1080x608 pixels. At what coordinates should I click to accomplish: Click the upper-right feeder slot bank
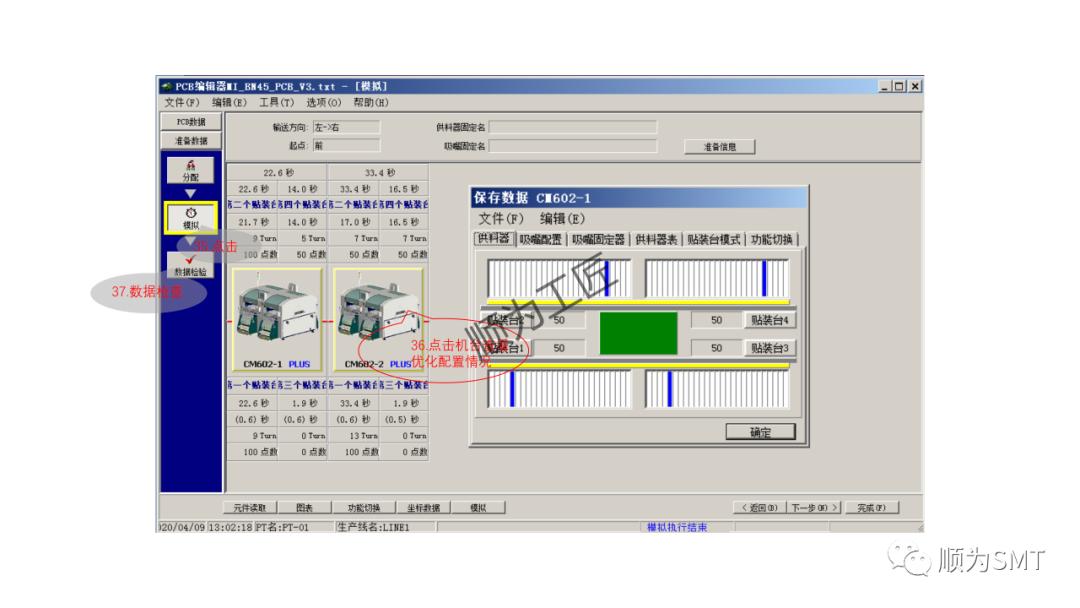717,278
